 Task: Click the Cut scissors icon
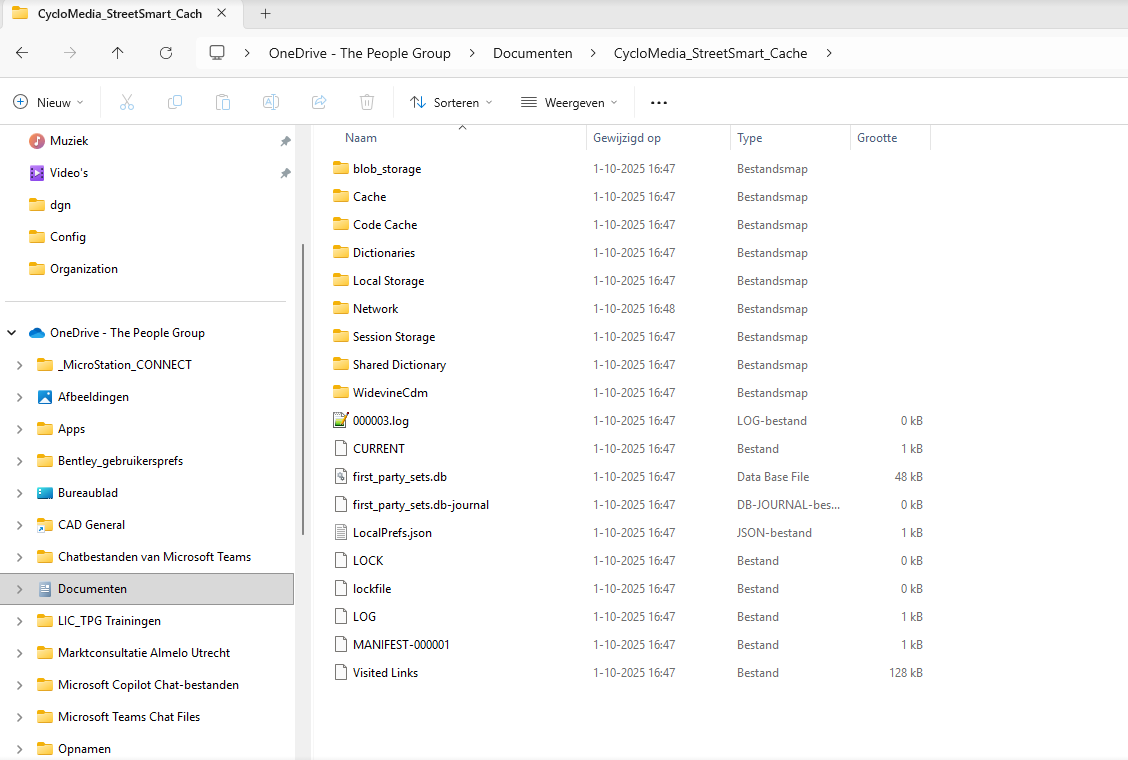click(127, 102)
